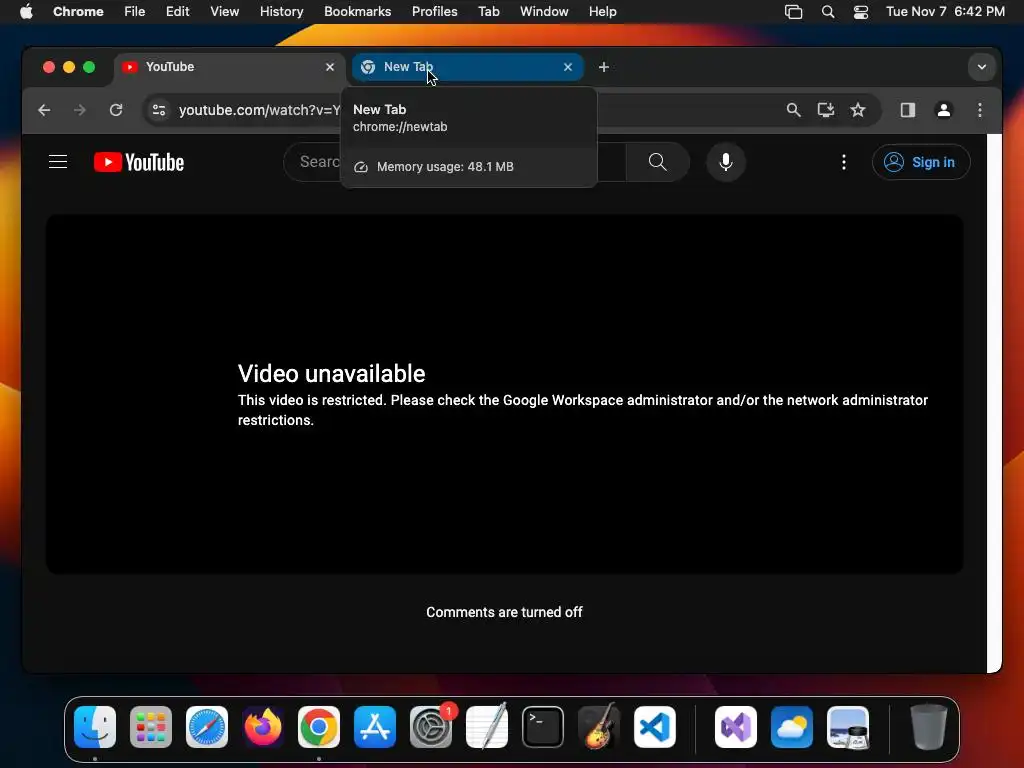Toggle the Chrome side panel
Viewport: 1024px width, 768px height.
(908, 110)
